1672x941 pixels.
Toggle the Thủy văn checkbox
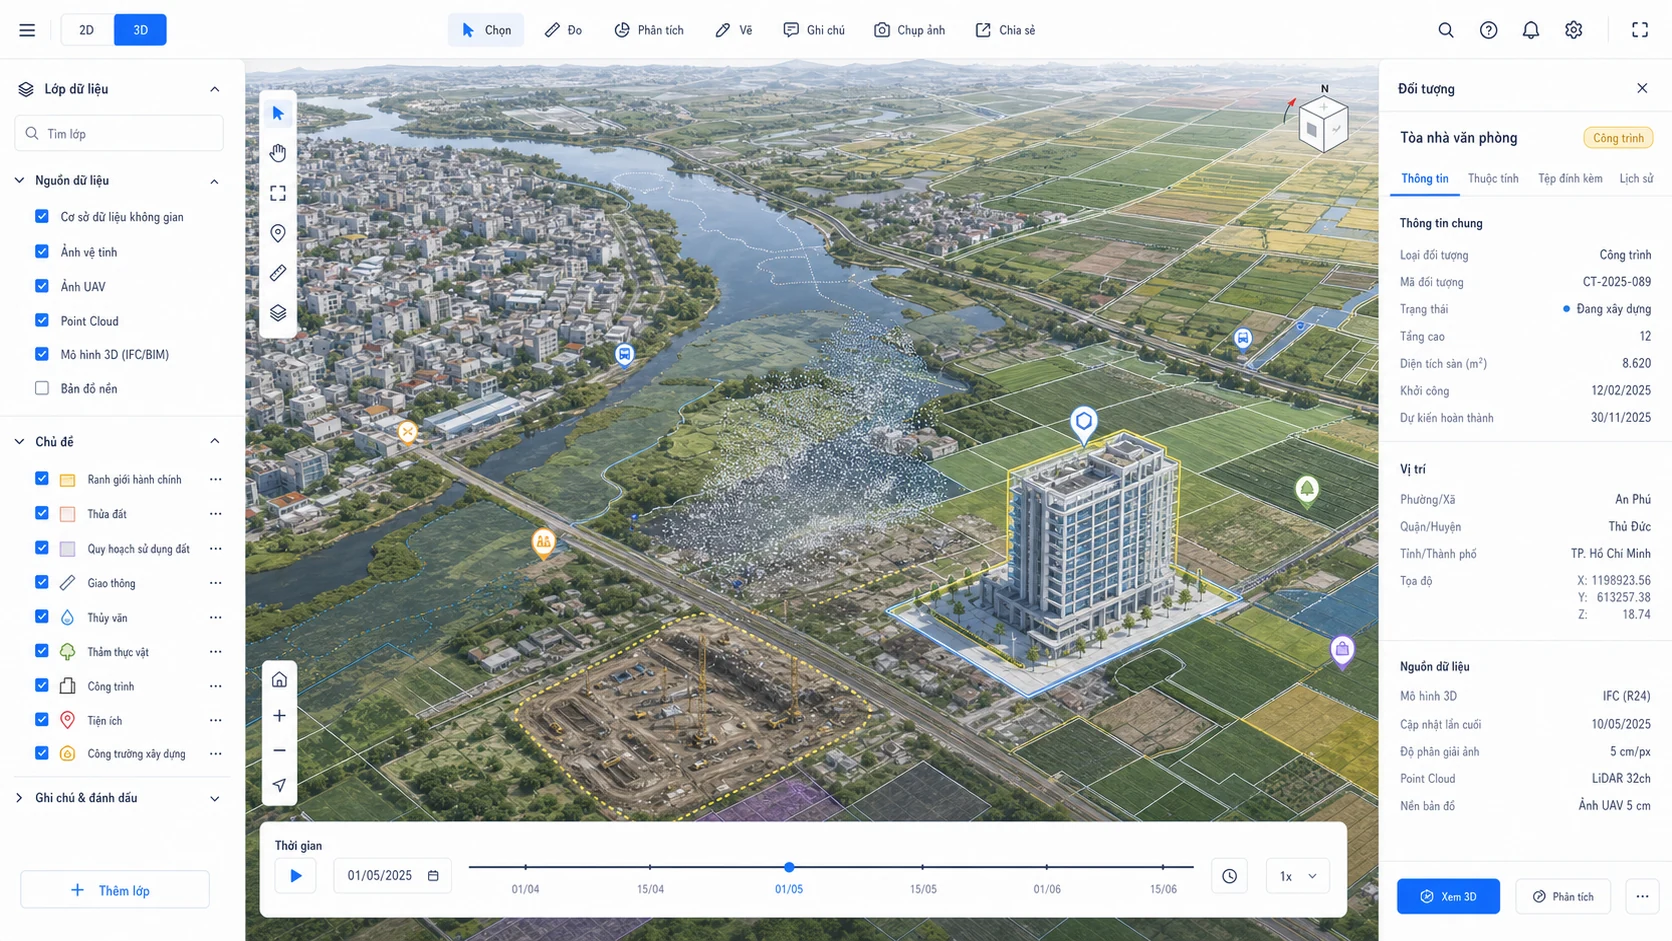pyautogui.click(x=42, y=617)
